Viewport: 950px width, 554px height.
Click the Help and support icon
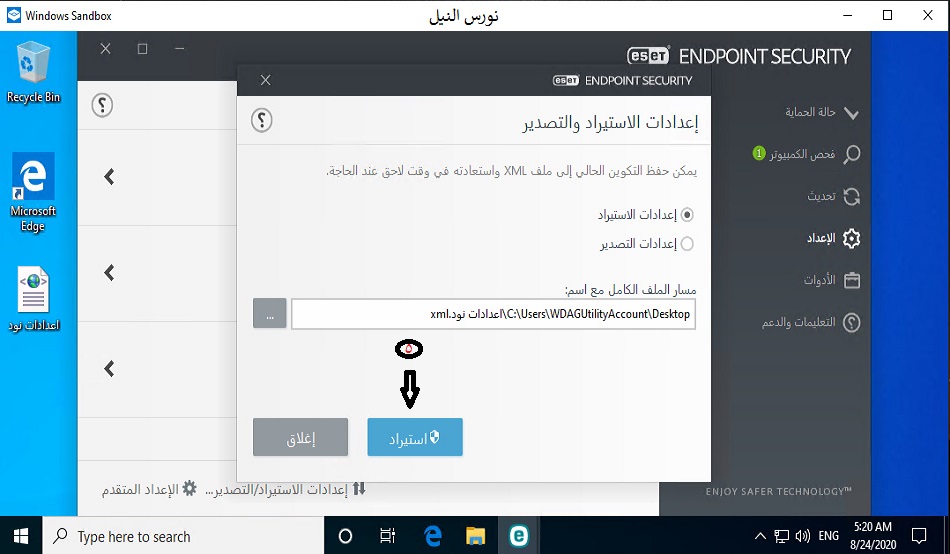851,323
